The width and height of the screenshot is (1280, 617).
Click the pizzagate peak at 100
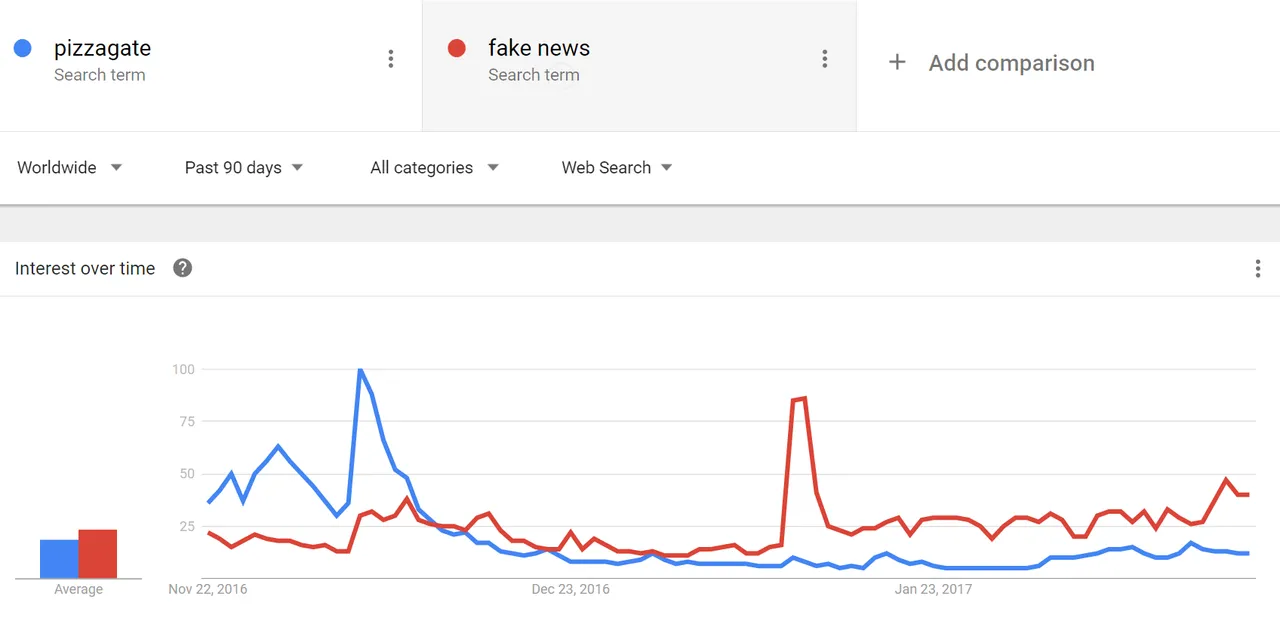tap(360, 370)
